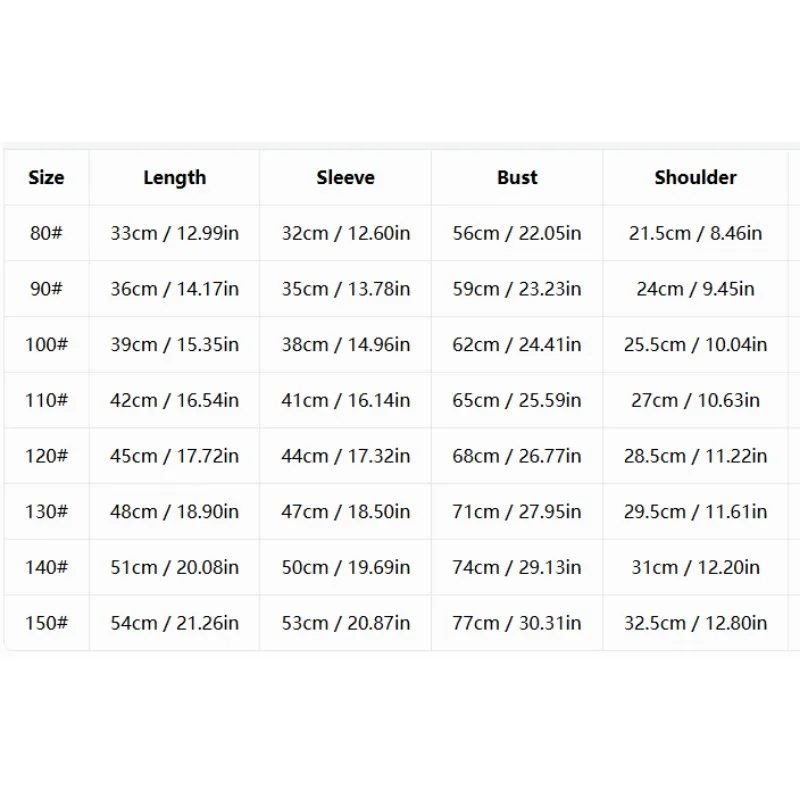Select the 35cm / 13.78in sleeve cell
Image resolution: width=800 pixels, height=800 pixels.
point(345,289)
